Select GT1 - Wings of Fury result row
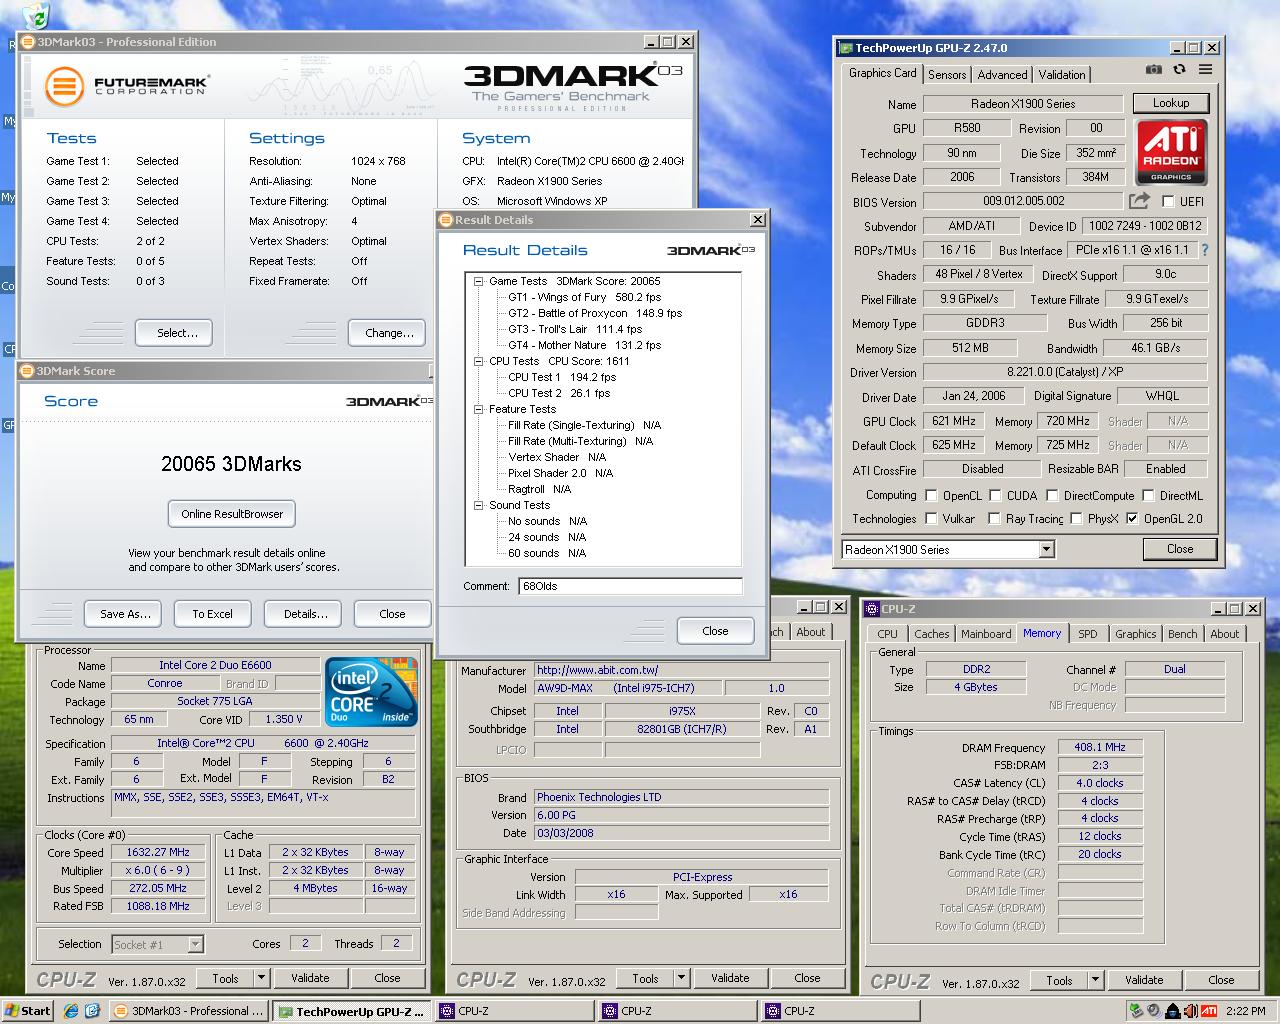 [x=584, y=297]
